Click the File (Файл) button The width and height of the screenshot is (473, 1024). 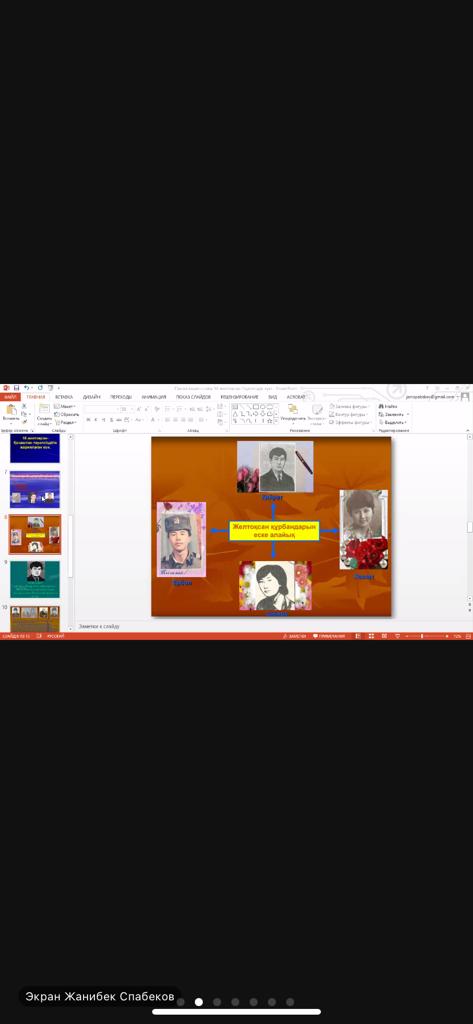pos(10,396)
